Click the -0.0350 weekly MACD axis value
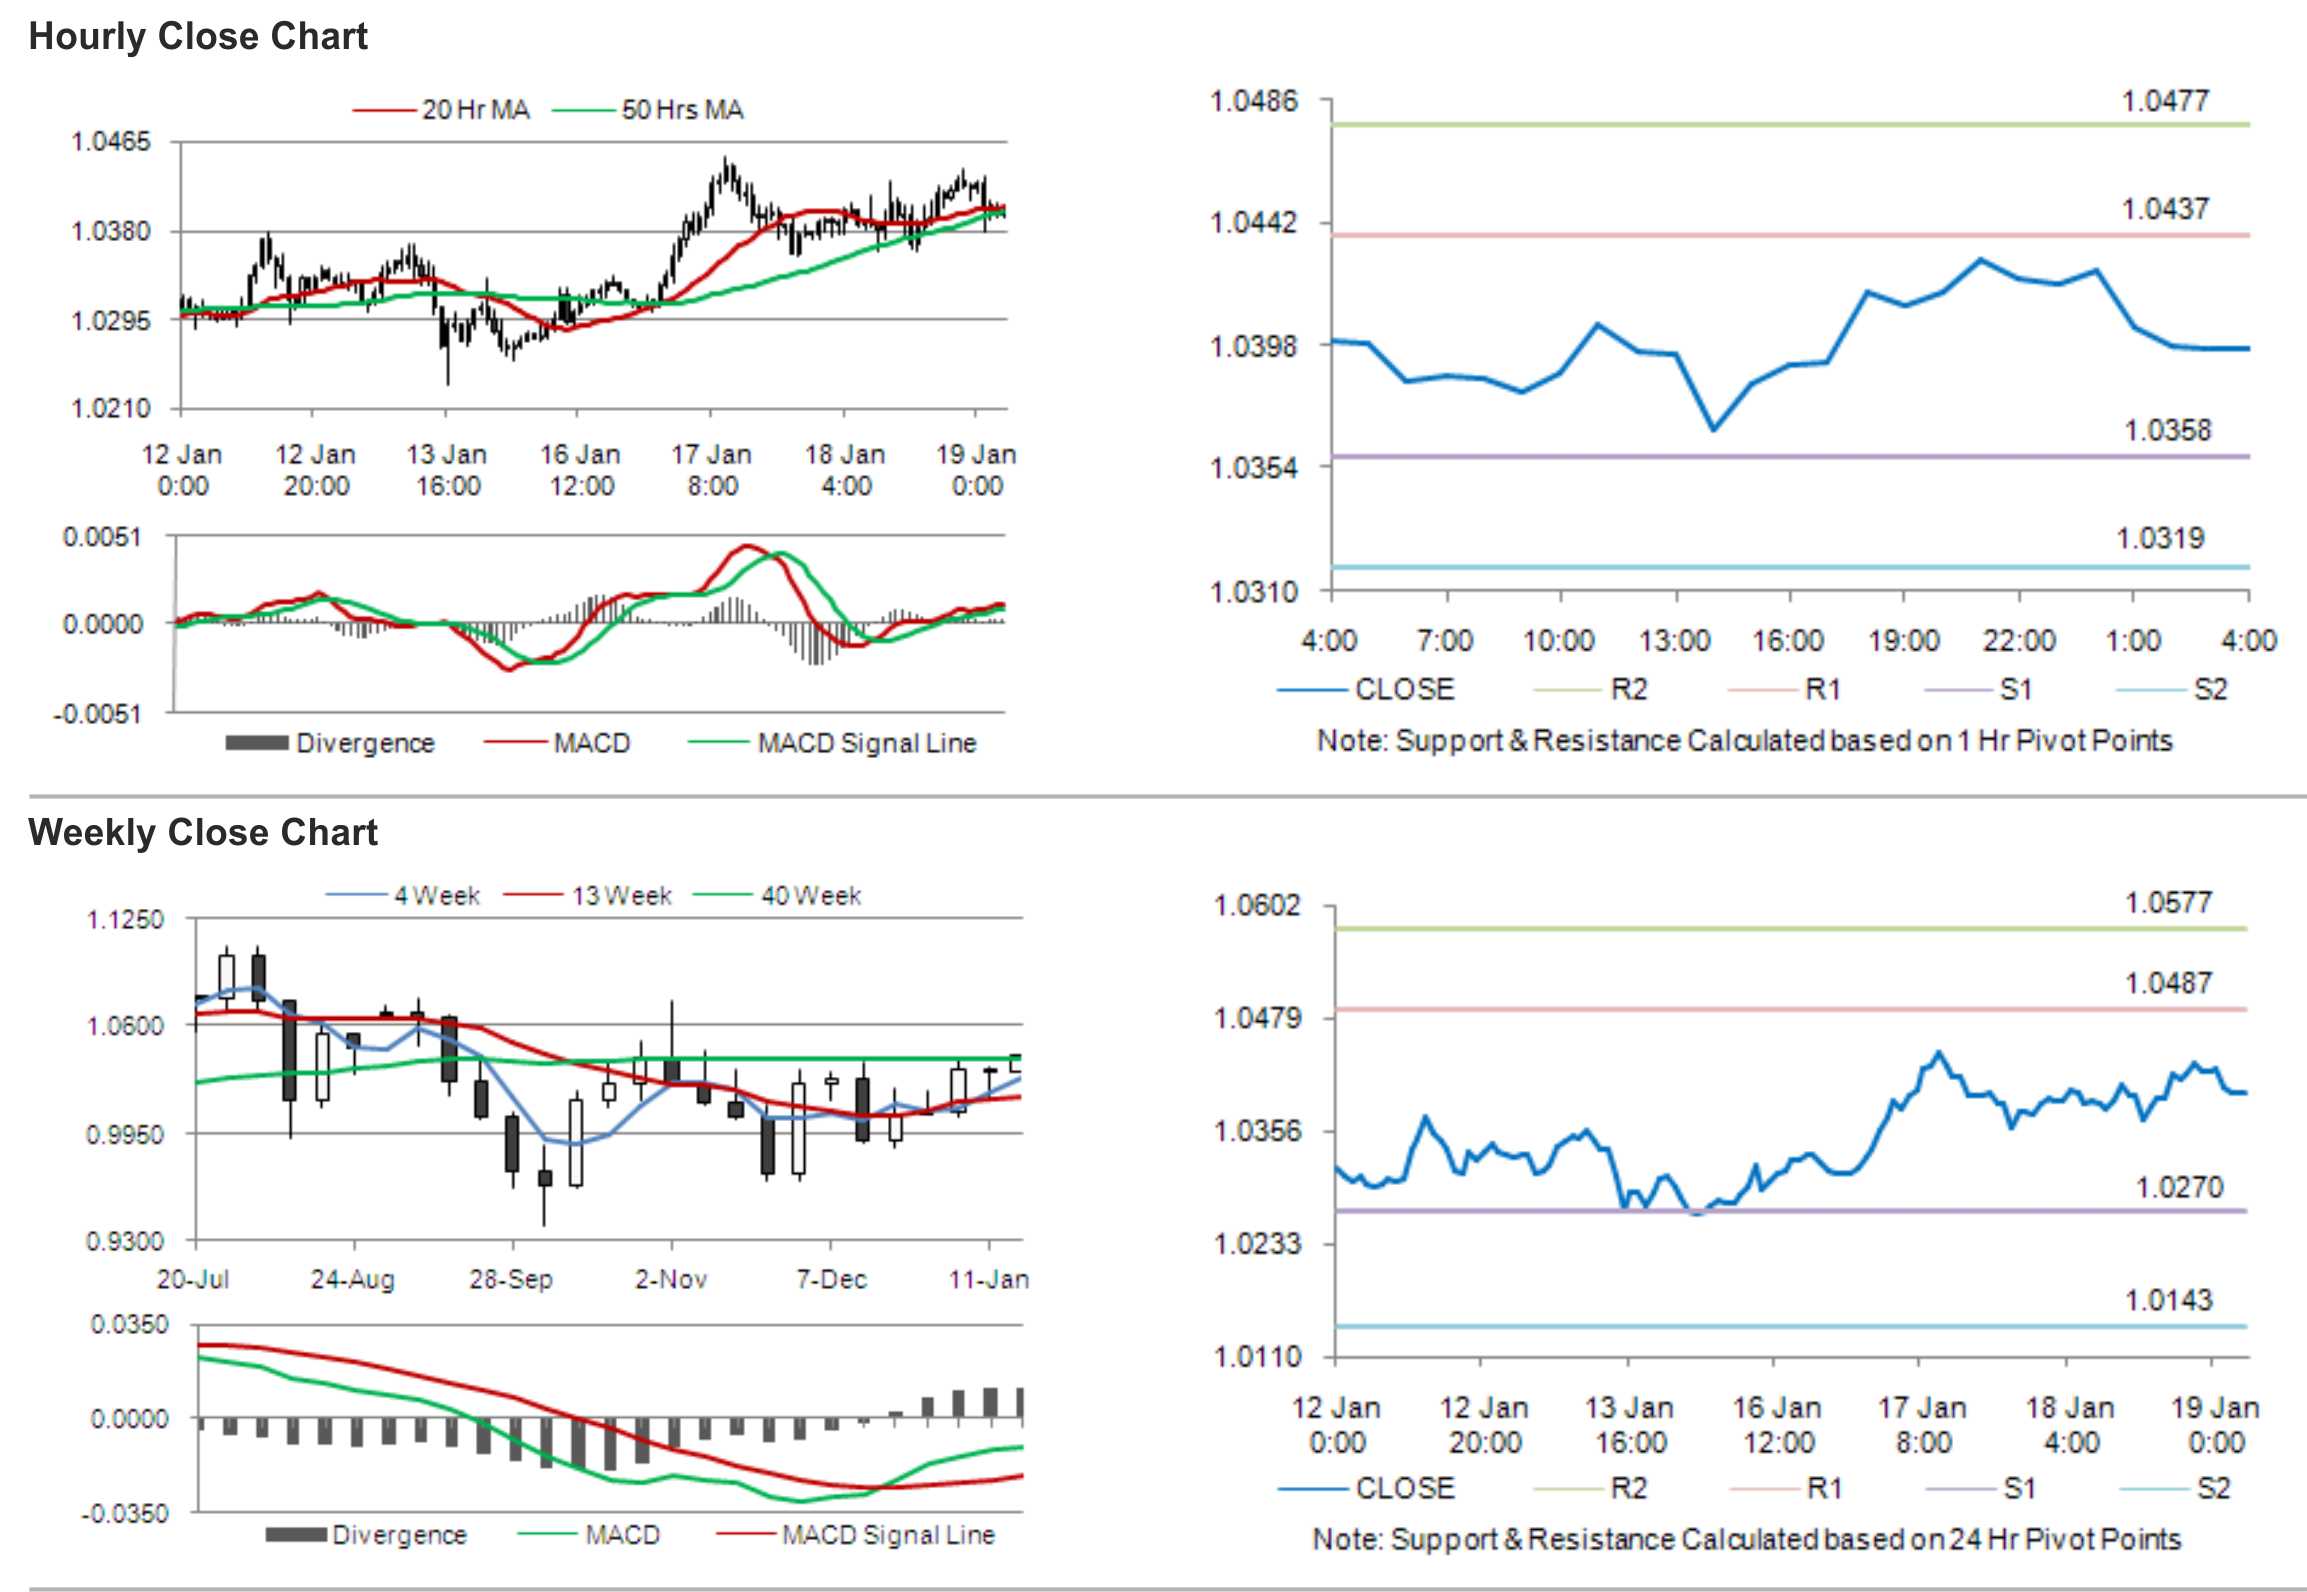Image resolution: width=2307 pixels, height=1592 pixels. tap(125, 1514)
